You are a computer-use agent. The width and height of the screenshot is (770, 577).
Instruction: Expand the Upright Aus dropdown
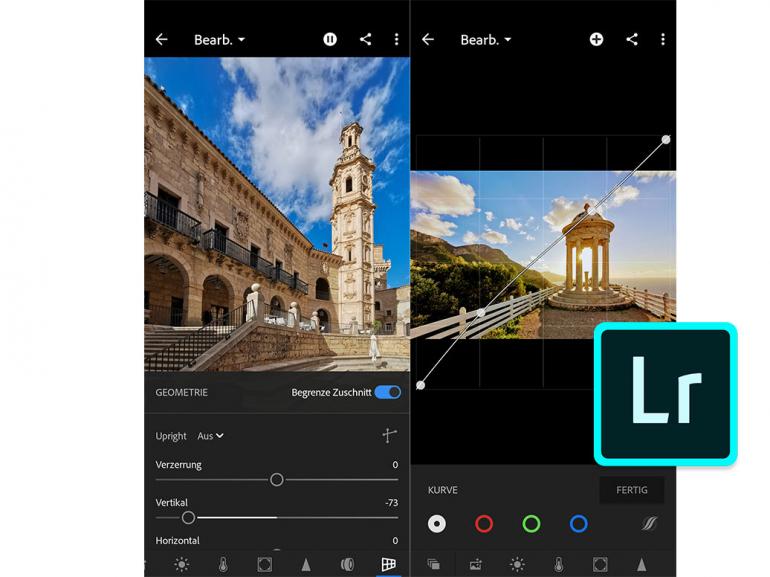click(x=211, y=436)
